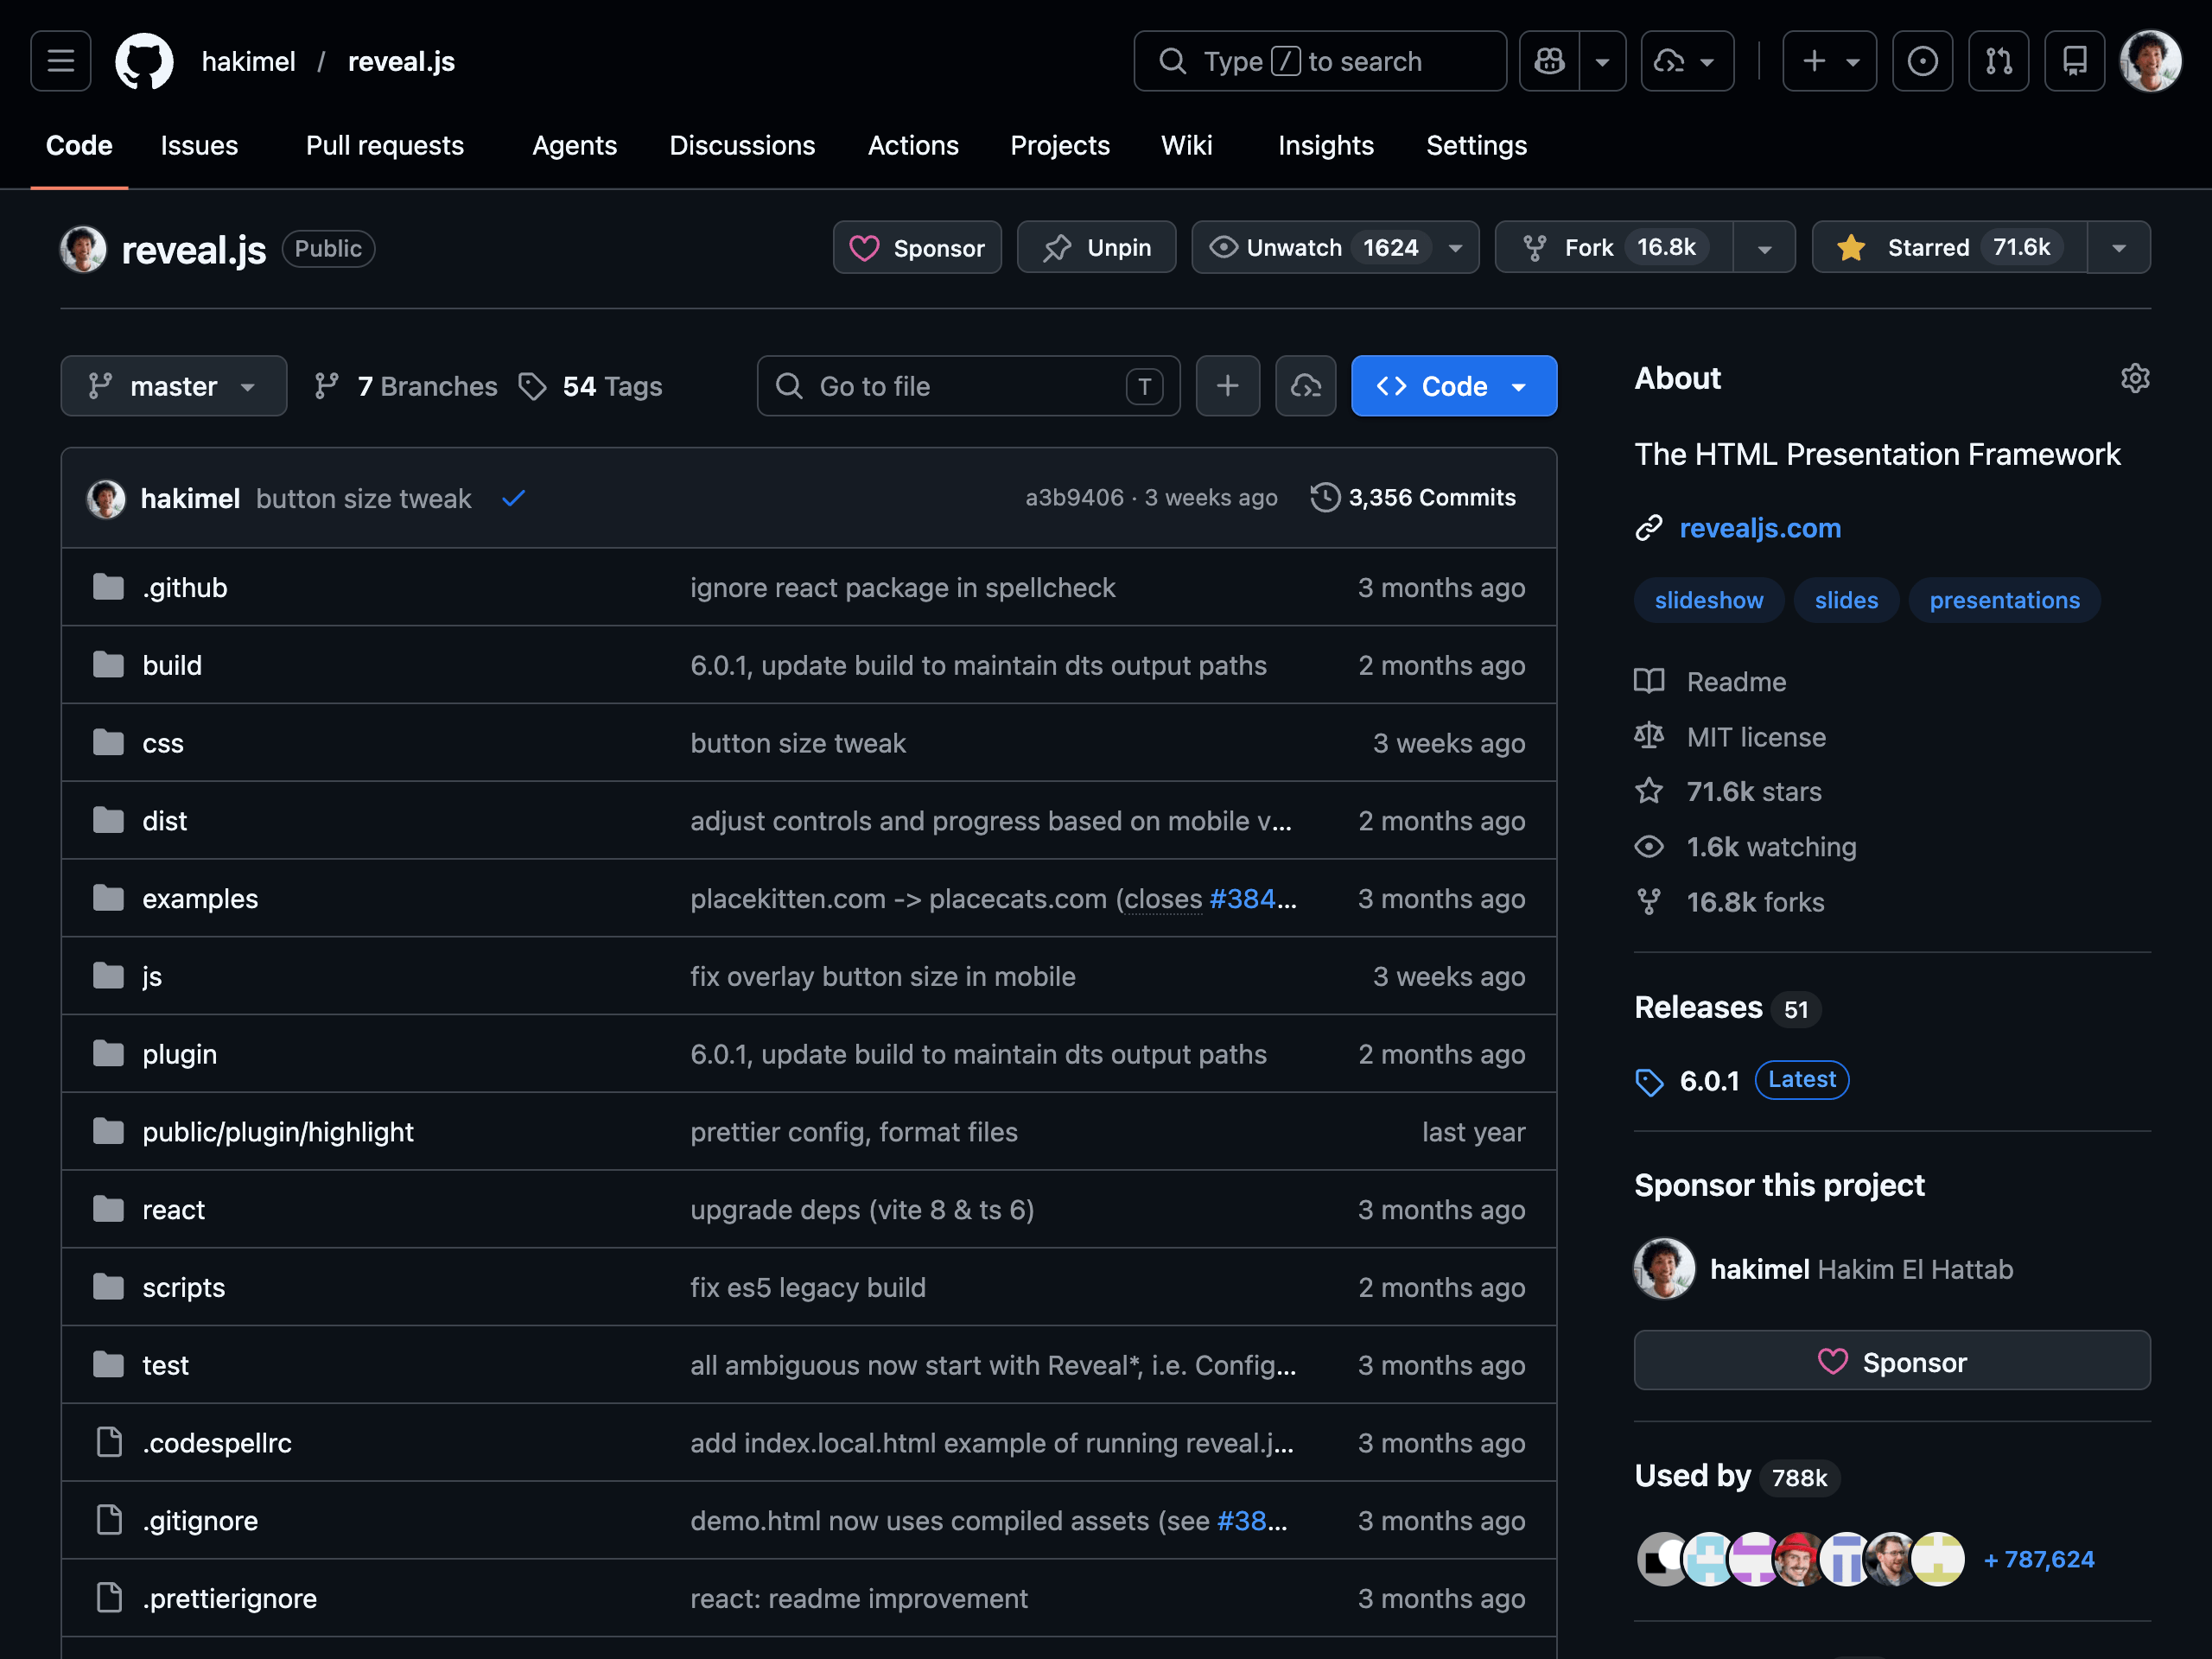Open the master branch dropdown

174,386
